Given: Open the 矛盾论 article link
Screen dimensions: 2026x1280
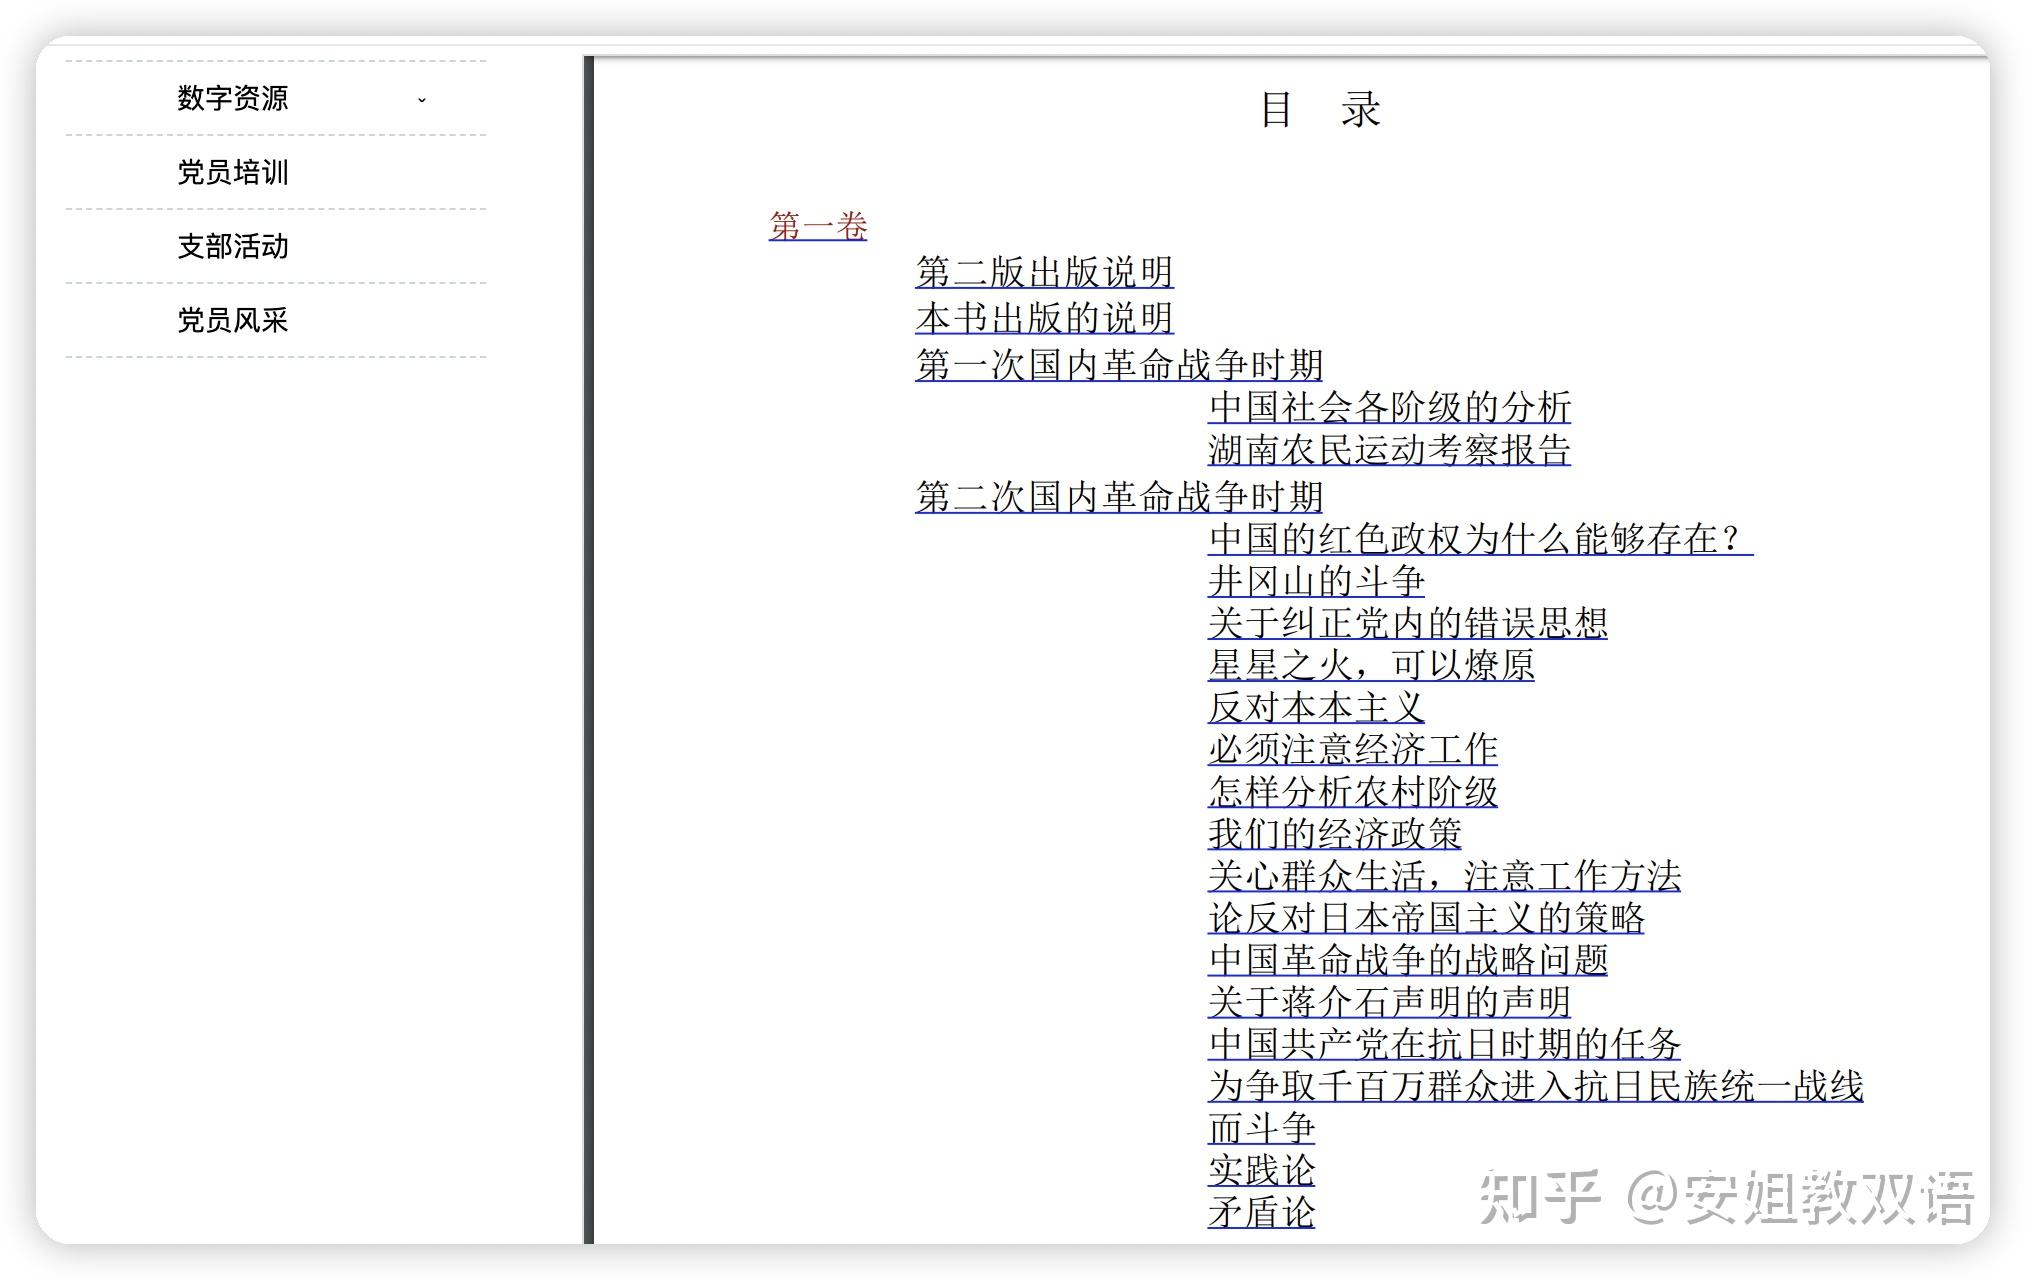Looking at the screenshot, I should 1260,1212.
